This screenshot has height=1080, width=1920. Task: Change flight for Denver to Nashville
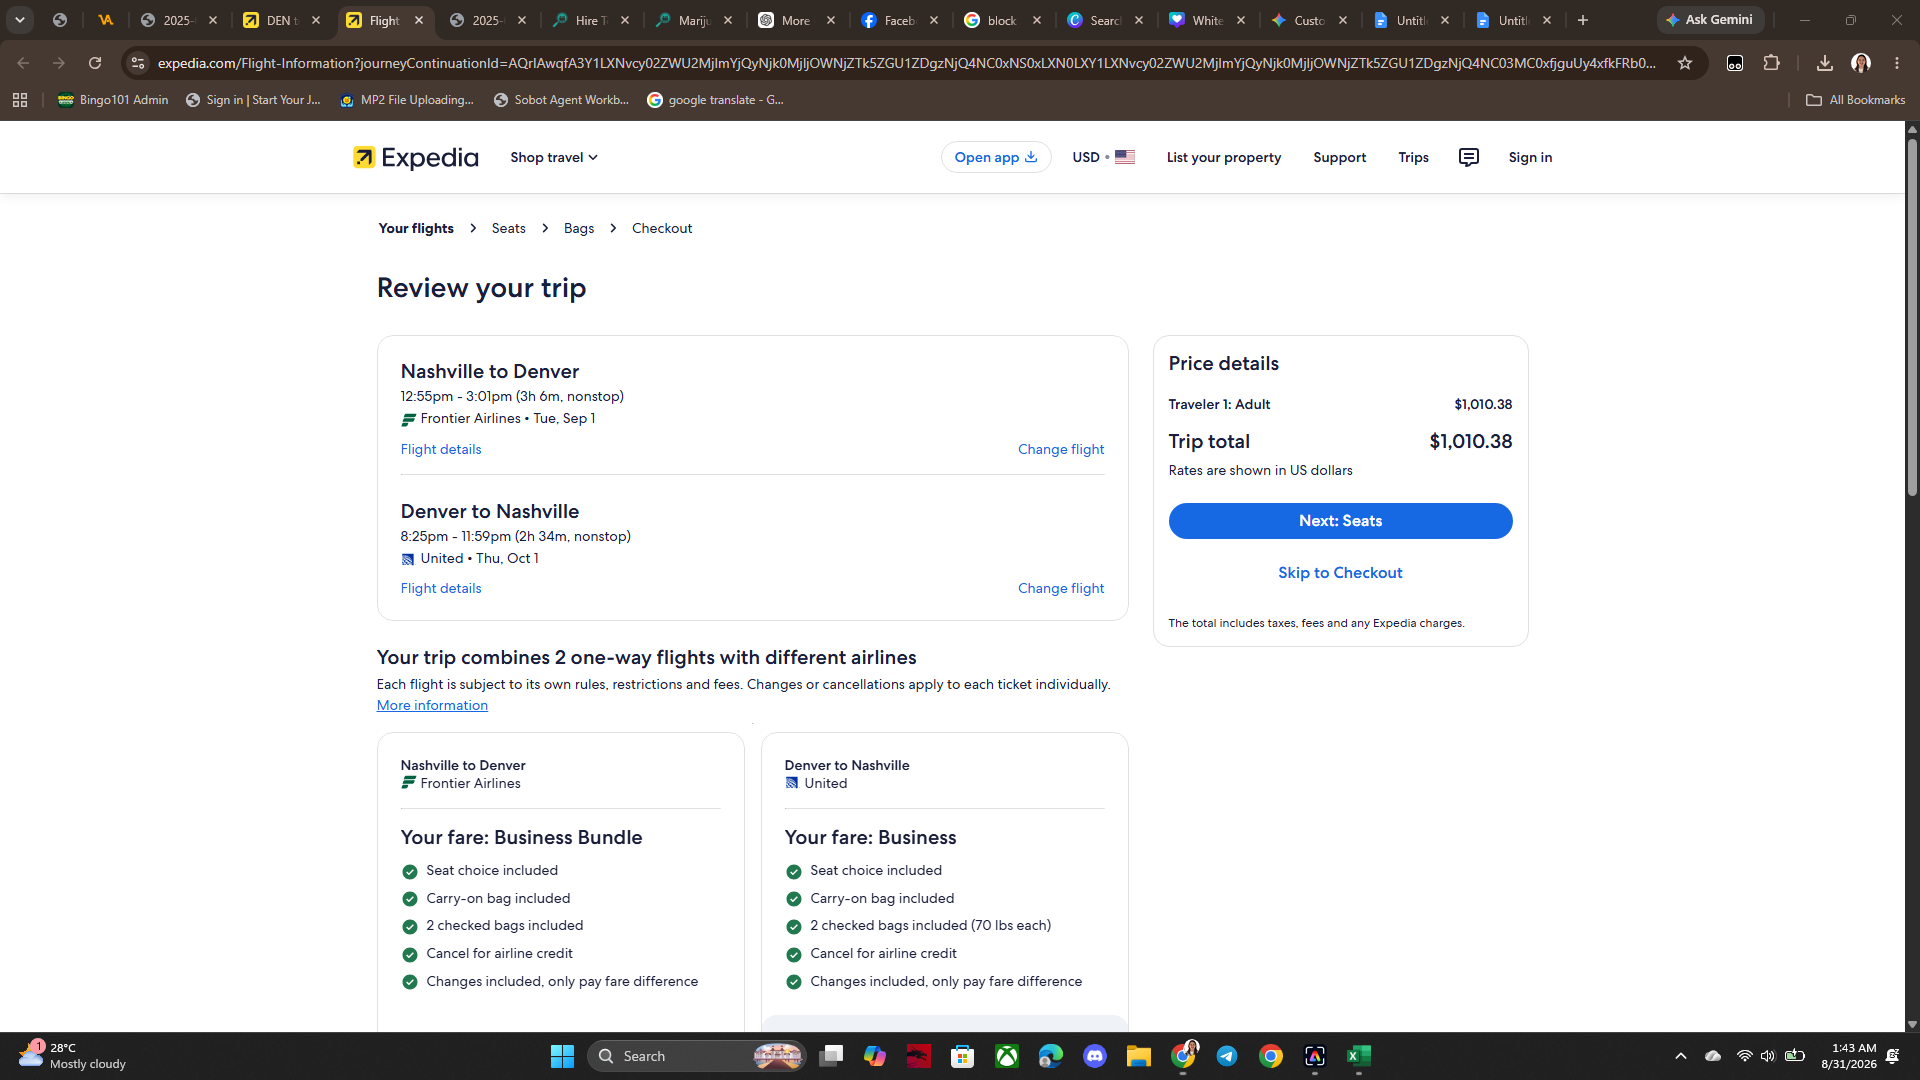coord(1061,588)
